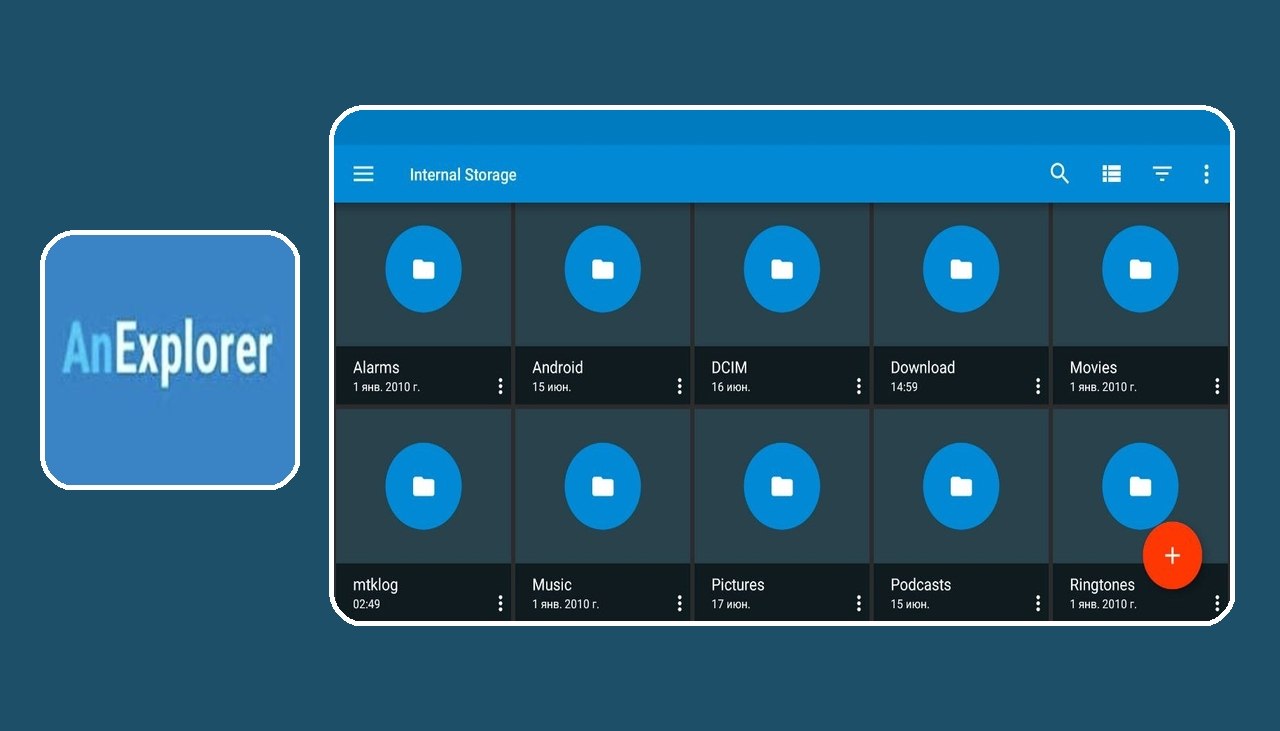Open the Android folder icon

point(602,269)
